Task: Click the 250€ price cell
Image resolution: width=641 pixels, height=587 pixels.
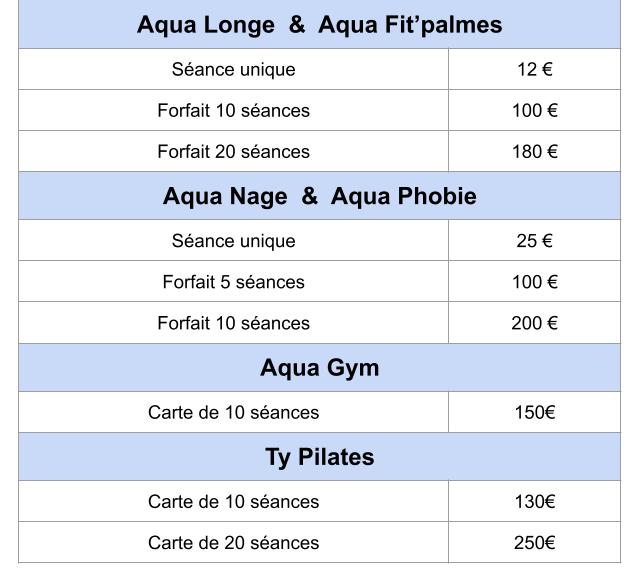Action: tap(535, 542)
